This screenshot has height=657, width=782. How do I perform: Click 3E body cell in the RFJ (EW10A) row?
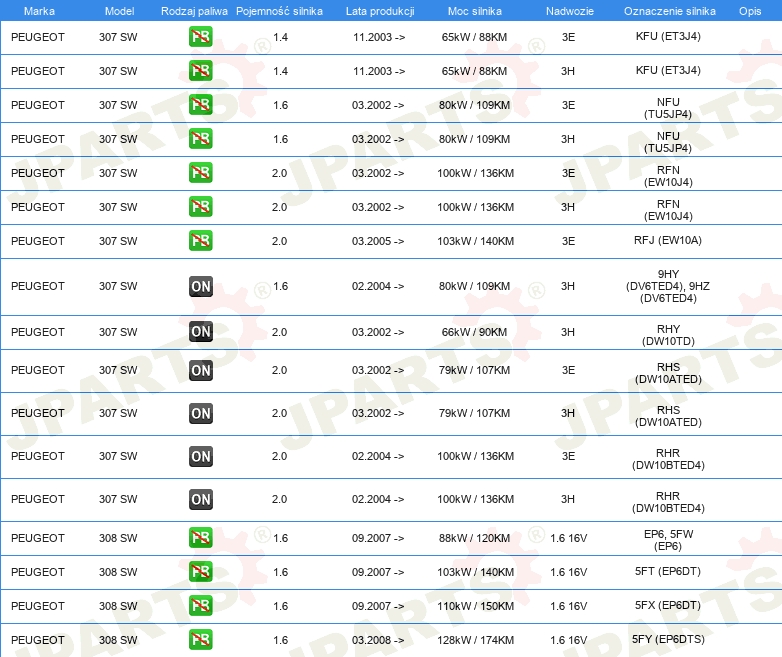pyautogui.click(x=568, y=241)
